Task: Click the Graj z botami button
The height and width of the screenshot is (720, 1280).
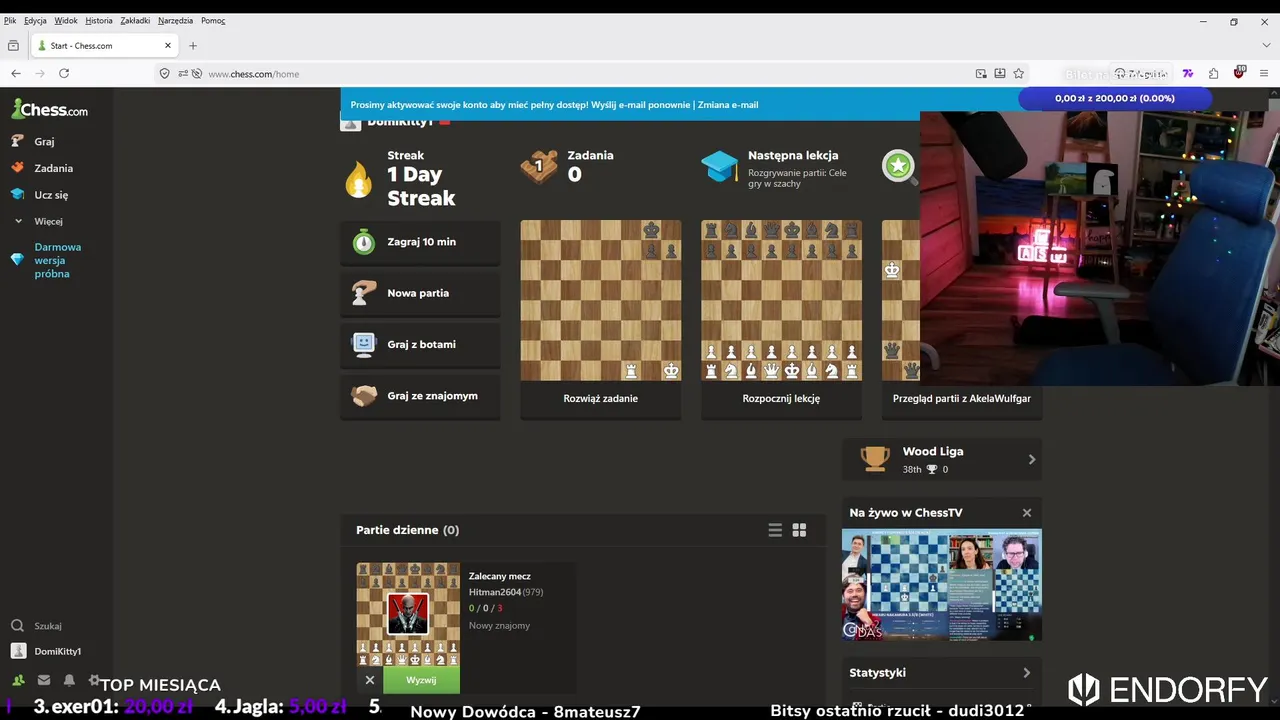Action: [420, 344]
